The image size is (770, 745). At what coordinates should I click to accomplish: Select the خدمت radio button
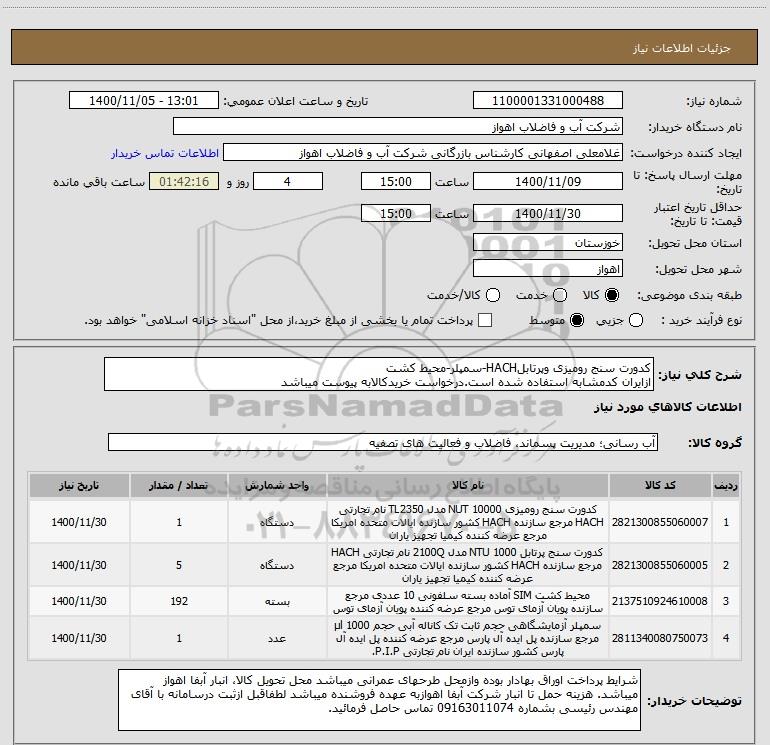560,295
